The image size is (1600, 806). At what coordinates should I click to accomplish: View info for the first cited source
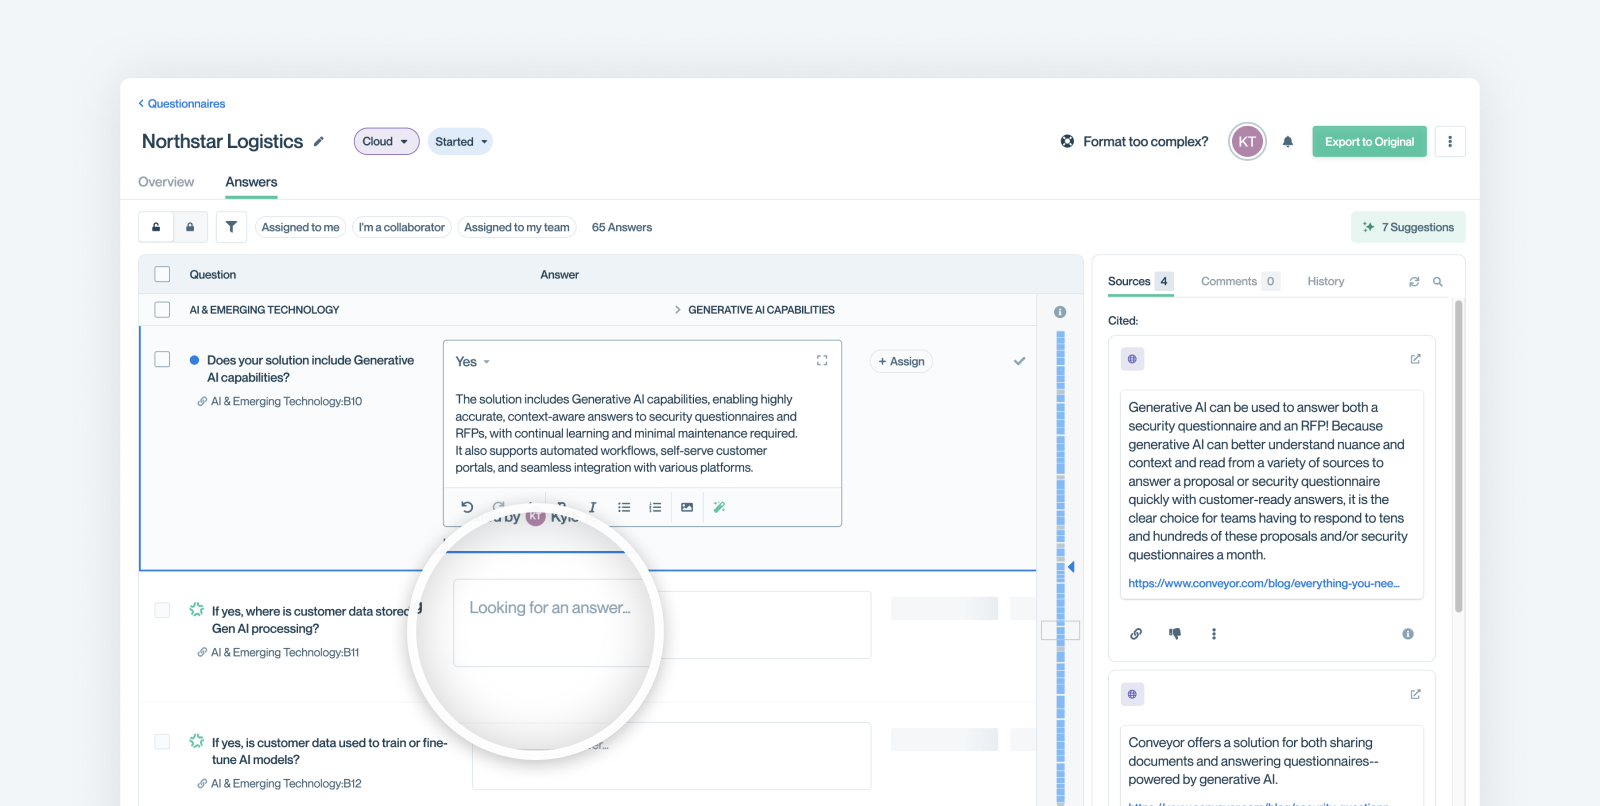click(1408, 634)
